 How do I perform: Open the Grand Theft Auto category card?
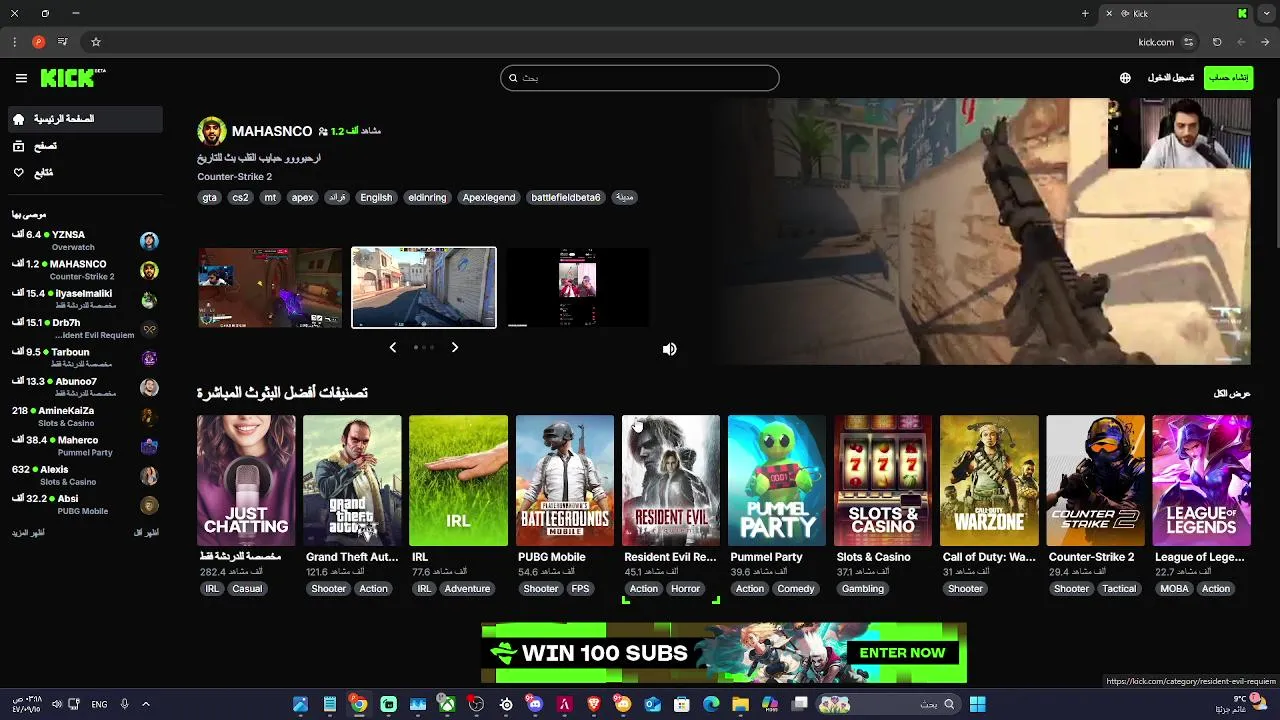coord(352,481)
